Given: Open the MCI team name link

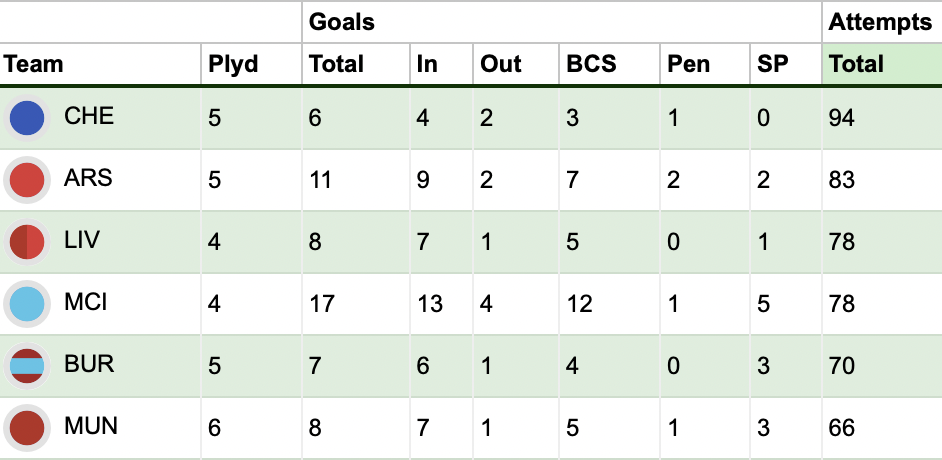Looking at the screenshot, I should [x=86, y=302].
